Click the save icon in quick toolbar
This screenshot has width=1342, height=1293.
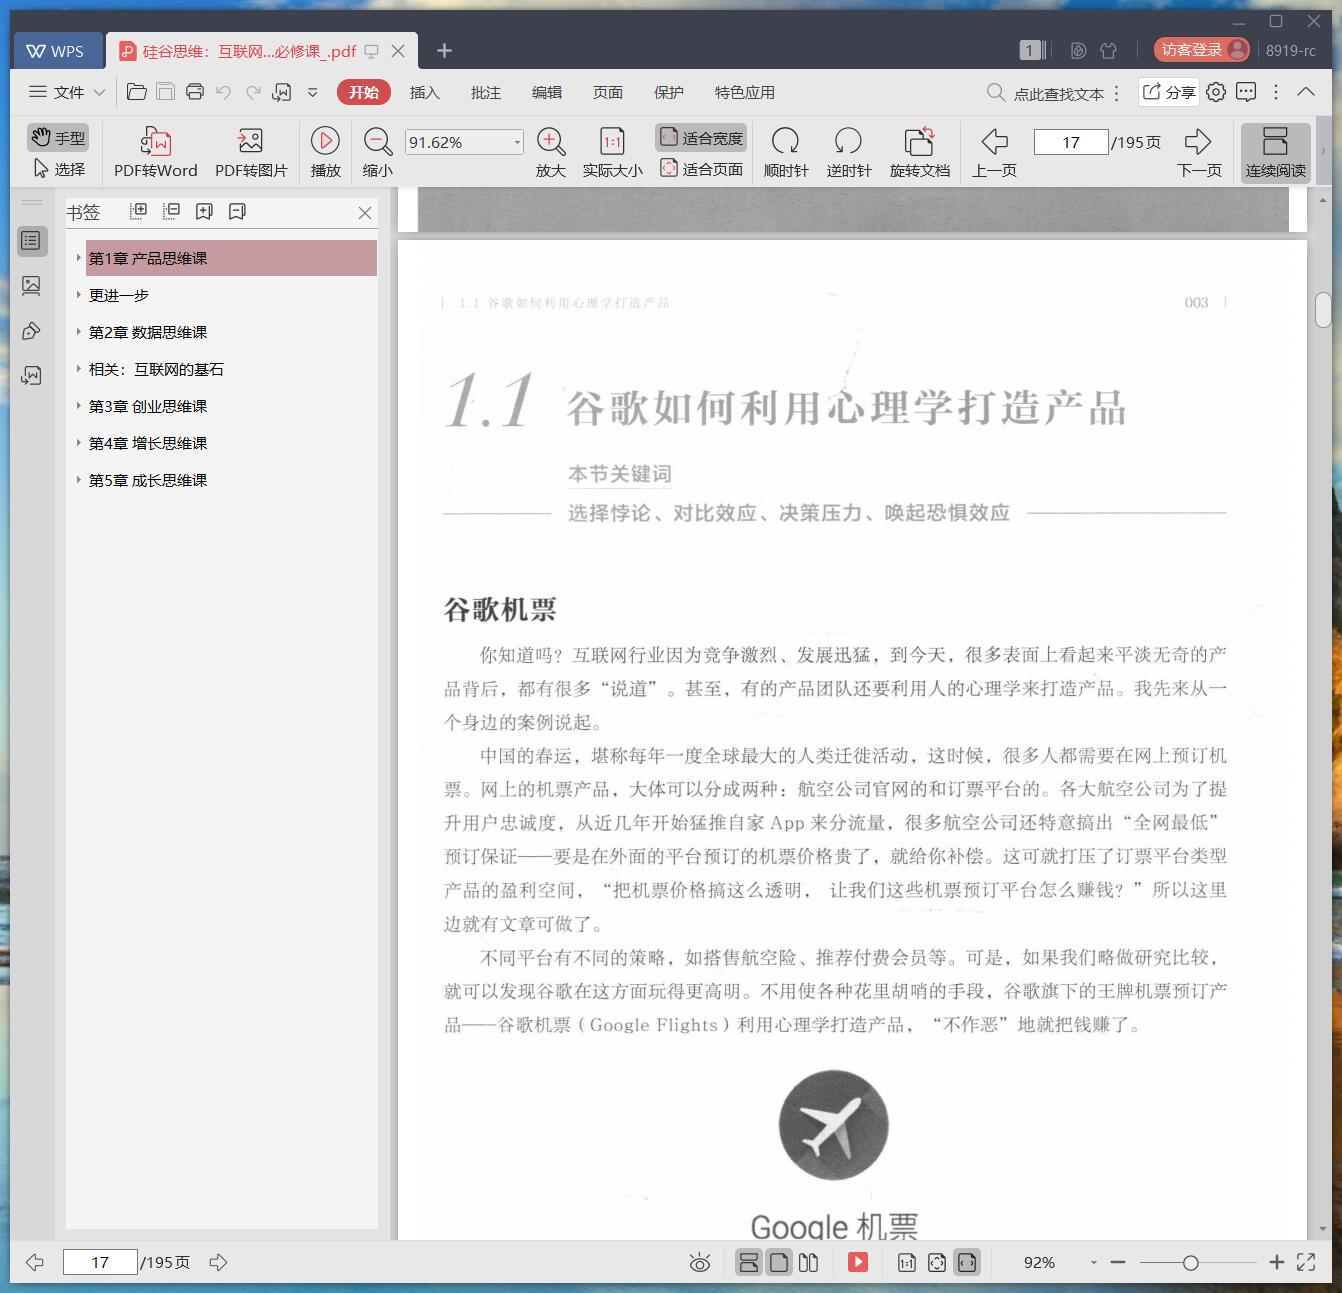point(166,92)
